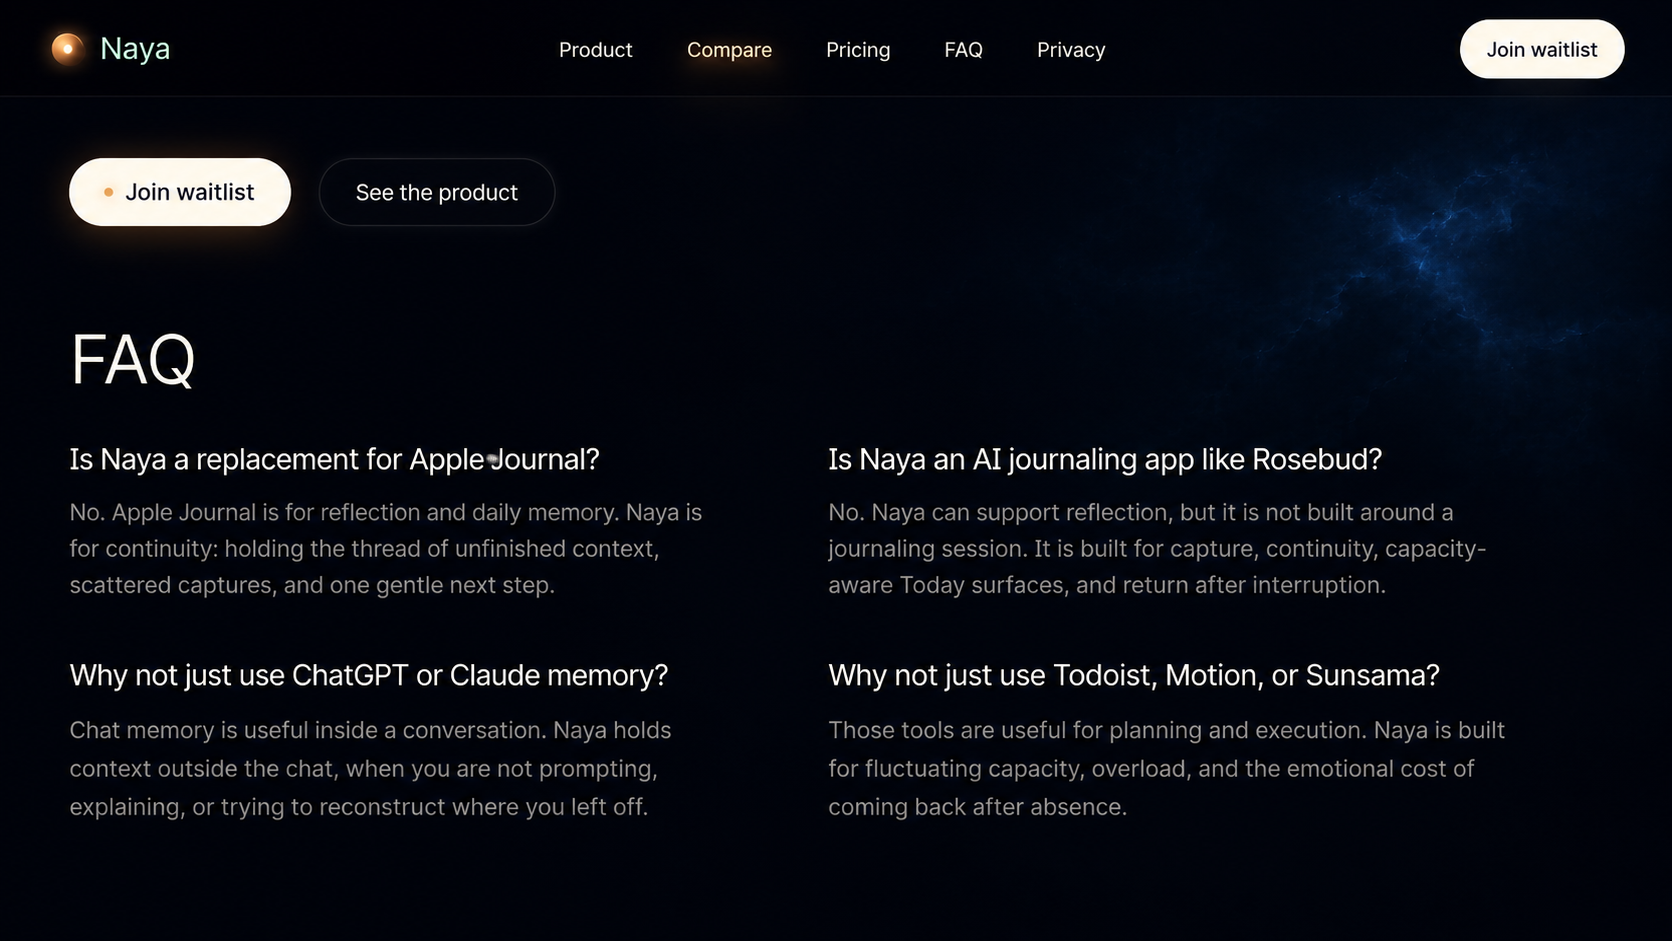Select question 'Is Naya an AI journaling app like Rosebud?'
The height and width of the screenshot is (941, 1672).
click(x=1104, y=459)
